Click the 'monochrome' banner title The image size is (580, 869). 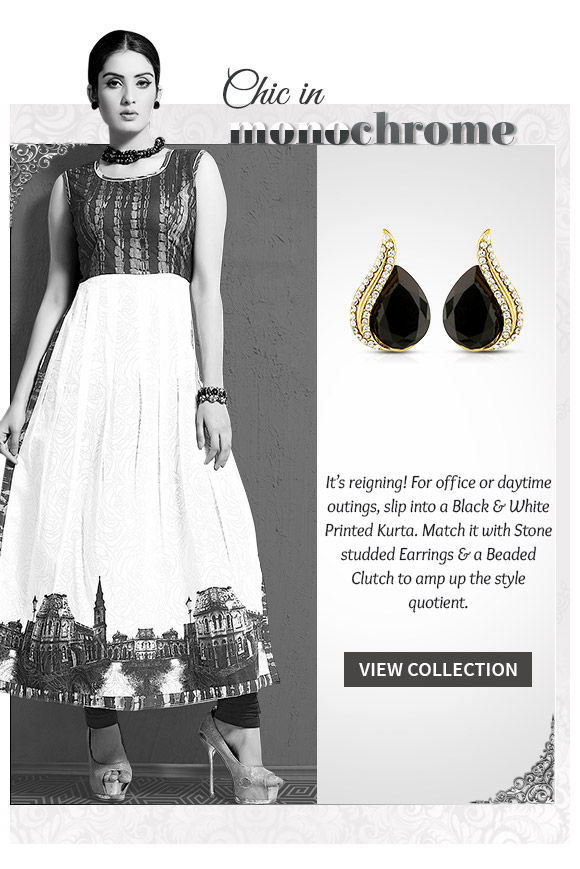coord(373,129)
